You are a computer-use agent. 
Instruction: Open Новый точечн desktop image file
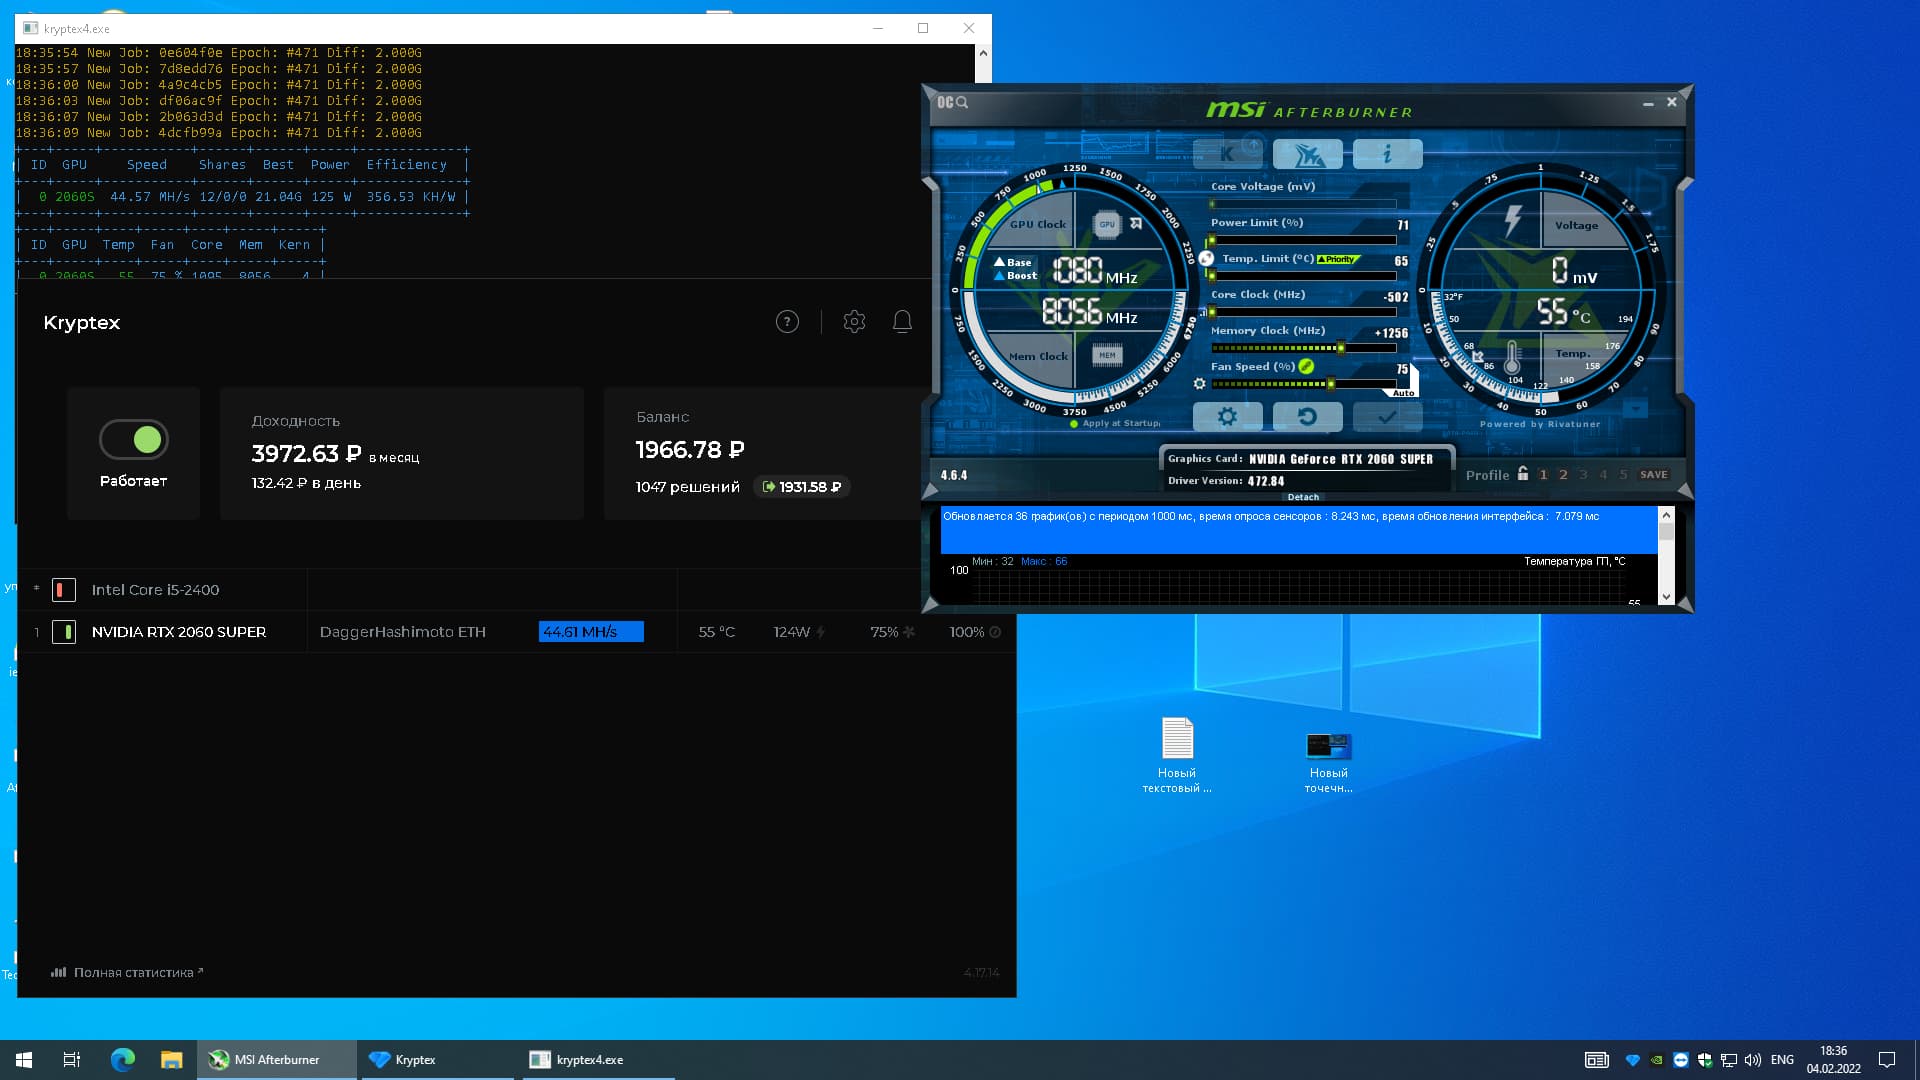pos(1328,763)
